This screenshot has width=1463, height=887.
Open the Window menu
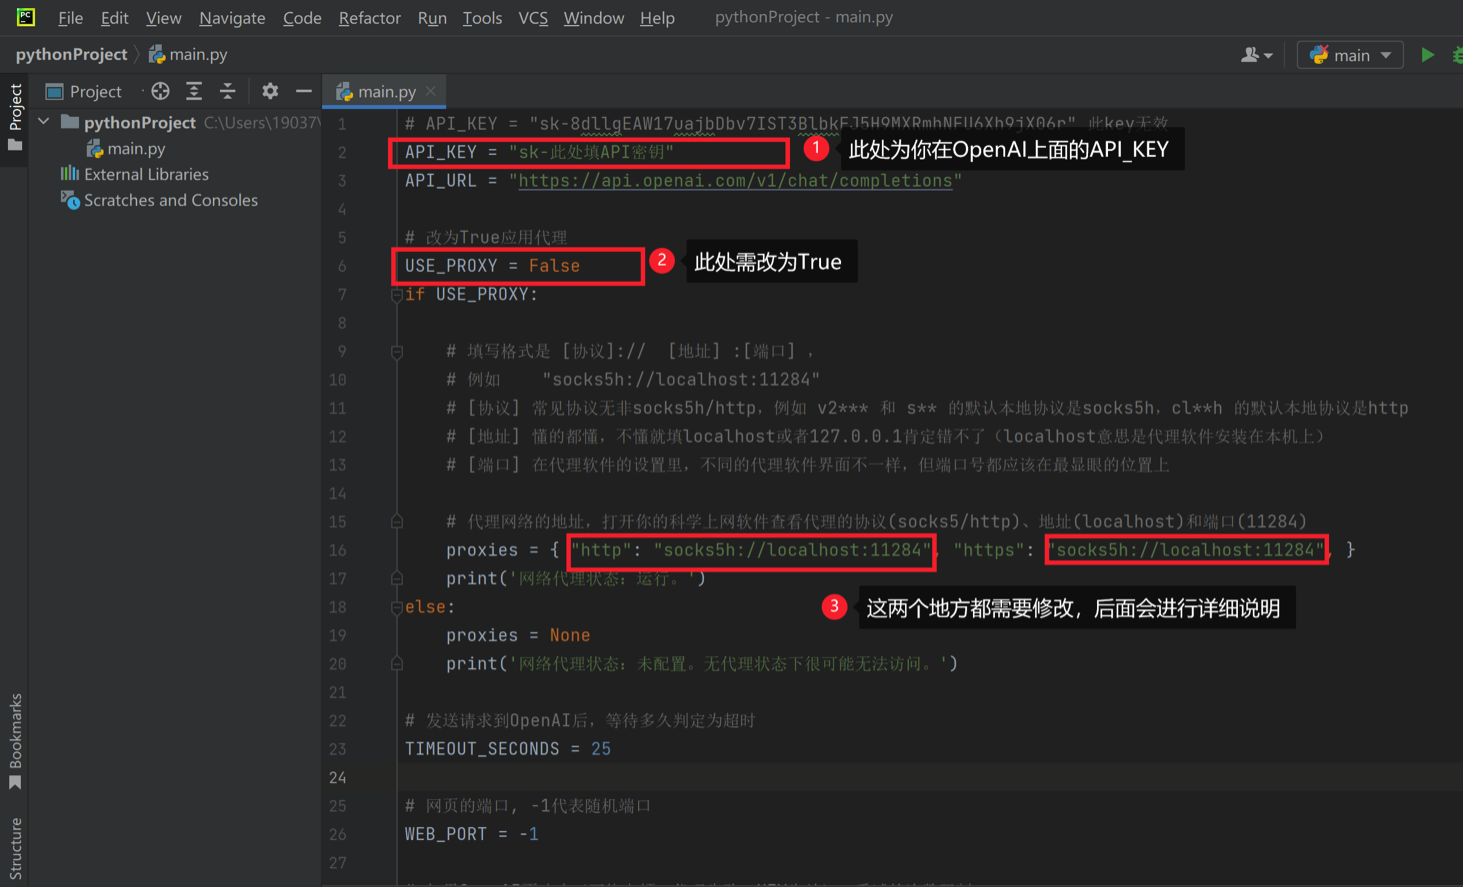(x=593, y=18)
